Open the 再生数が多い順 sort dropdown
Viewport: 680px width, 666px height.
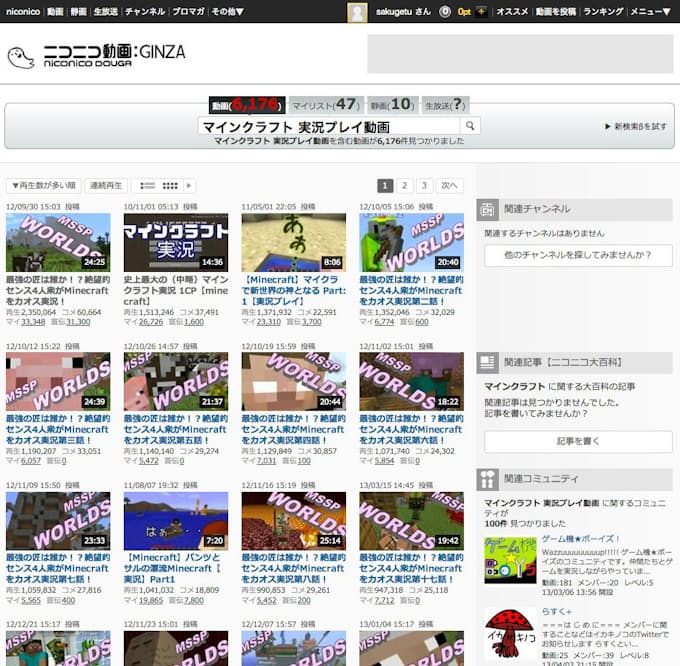click(43, 186)
